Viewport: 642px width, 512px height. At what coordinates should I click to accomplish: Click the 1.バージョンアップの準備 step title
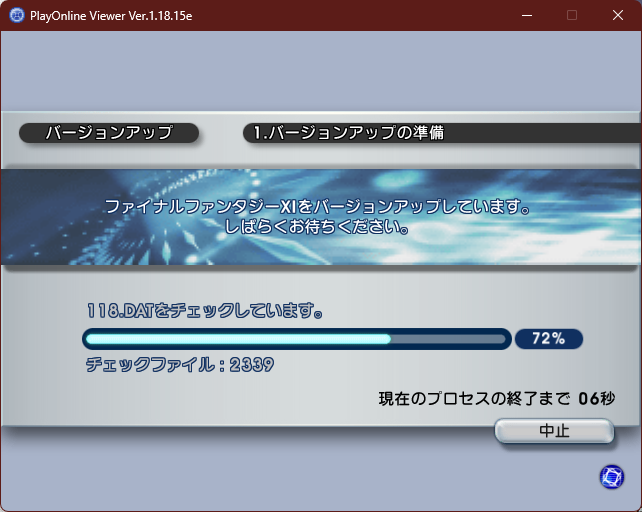click(348, 133)
